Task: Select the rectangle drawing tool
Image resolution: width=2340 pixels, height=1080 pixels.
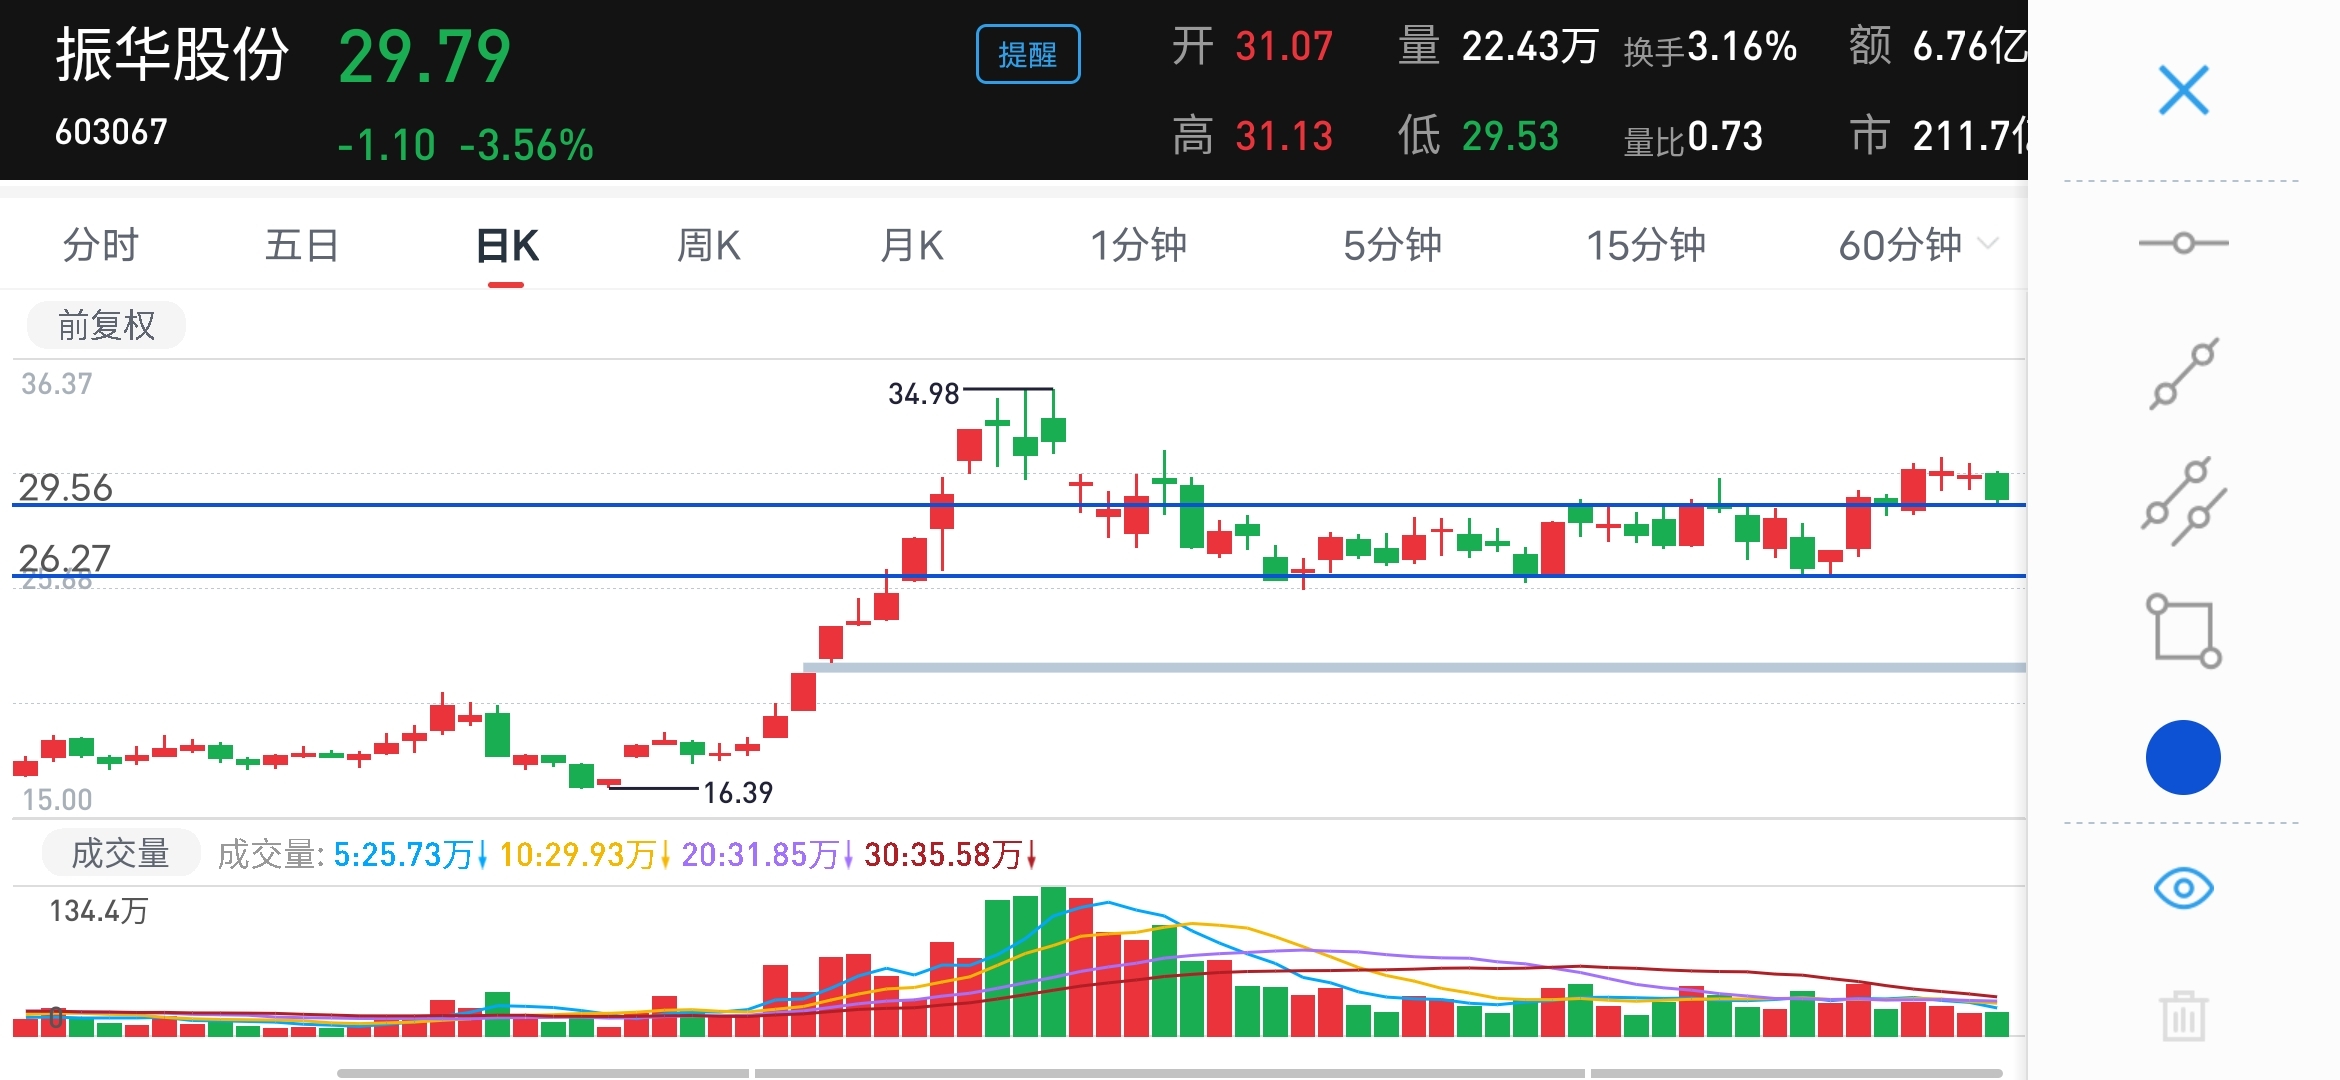Action: click(x=2183, y=631)
